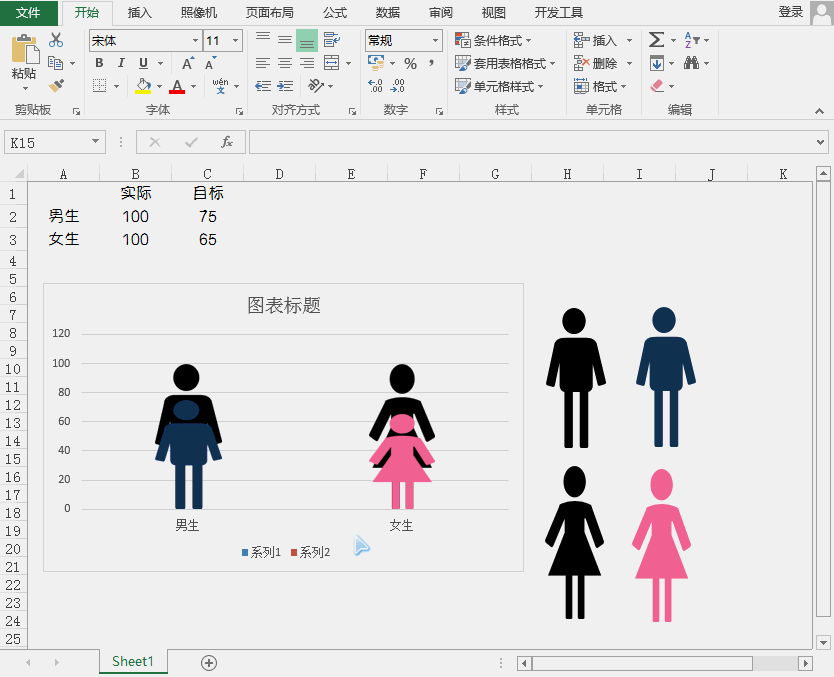Toggle Underline formatting
This screenshot has width=834, height=677.
tap(143, 63)
